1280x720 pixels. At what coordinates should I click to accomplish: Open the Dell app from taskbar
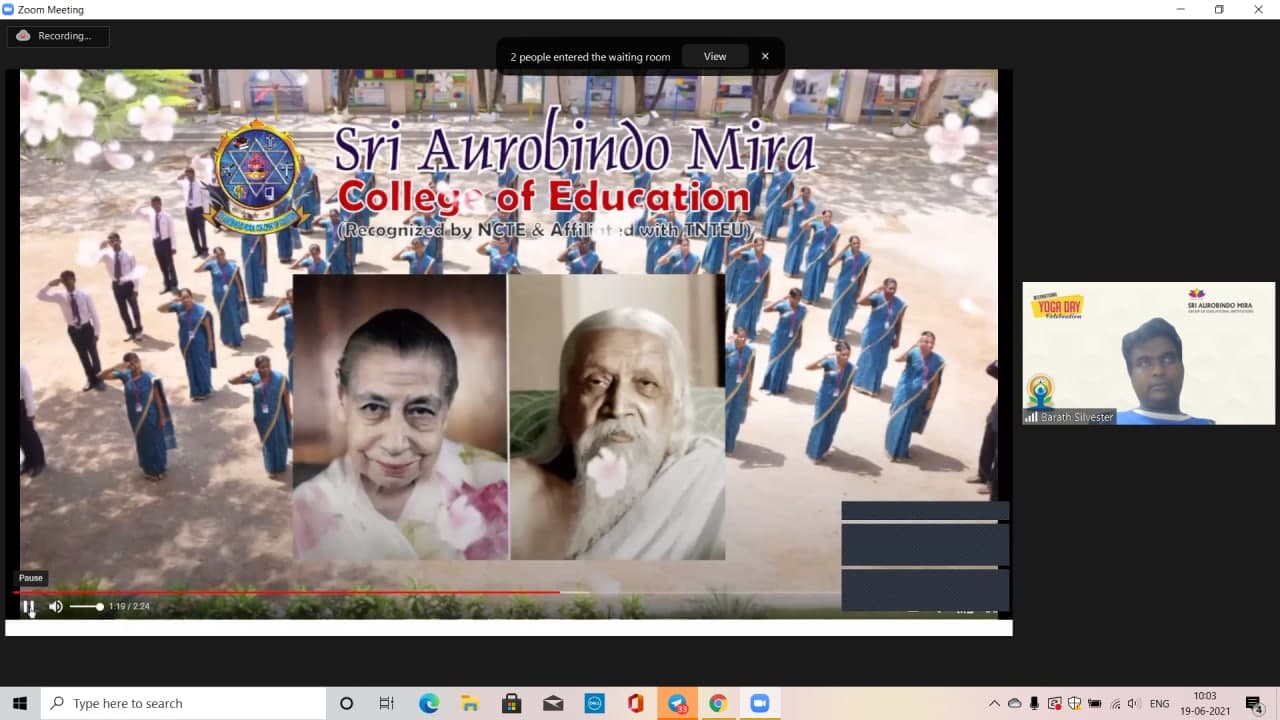pyautogui.click(x=594, y=704)
